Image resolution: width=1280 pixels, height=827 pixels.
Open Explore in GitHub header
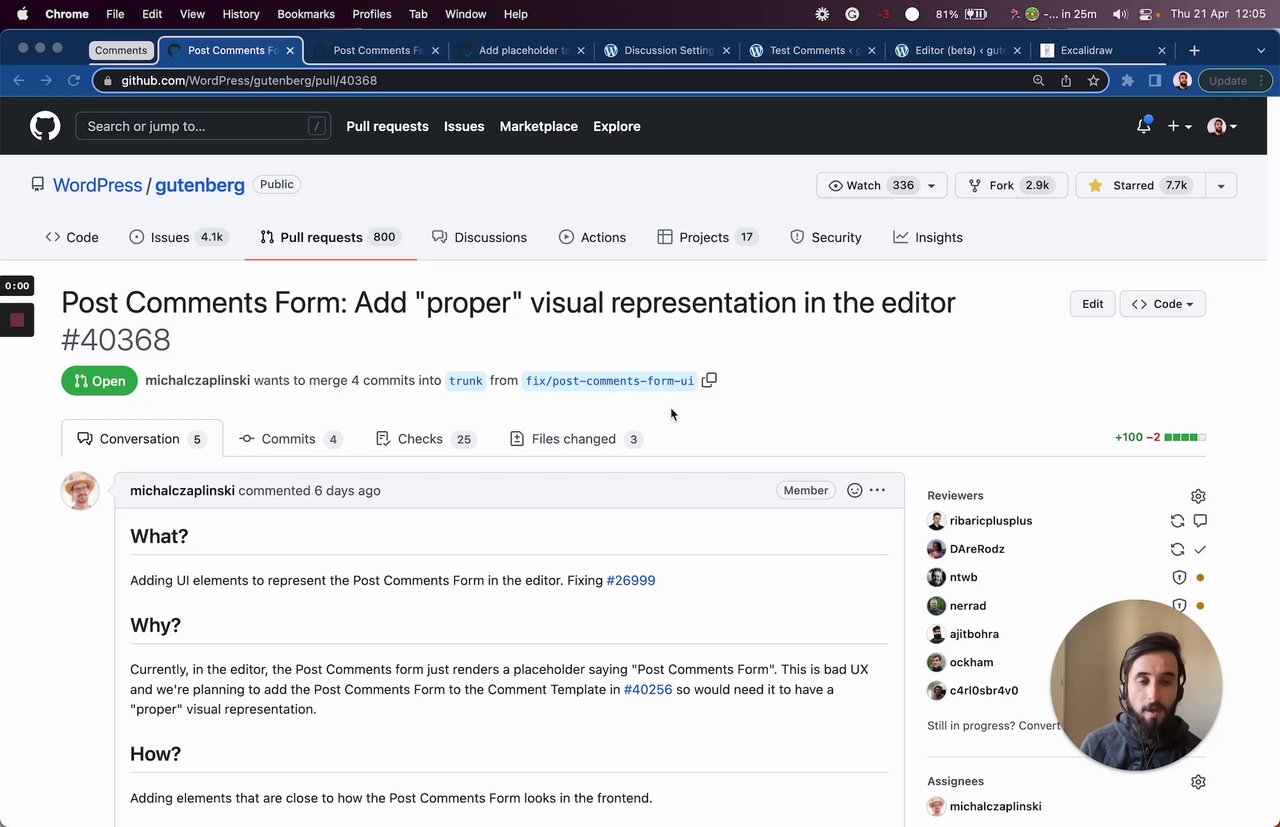tap(617, 126)
